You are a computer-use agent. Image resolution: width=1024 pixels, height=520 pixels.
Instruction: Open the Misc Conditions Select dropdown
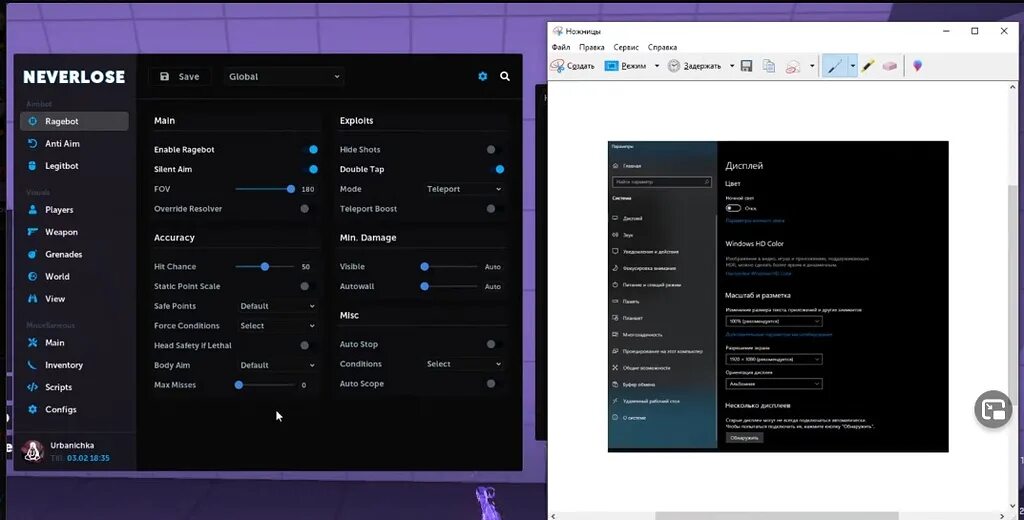pos(464,364)
